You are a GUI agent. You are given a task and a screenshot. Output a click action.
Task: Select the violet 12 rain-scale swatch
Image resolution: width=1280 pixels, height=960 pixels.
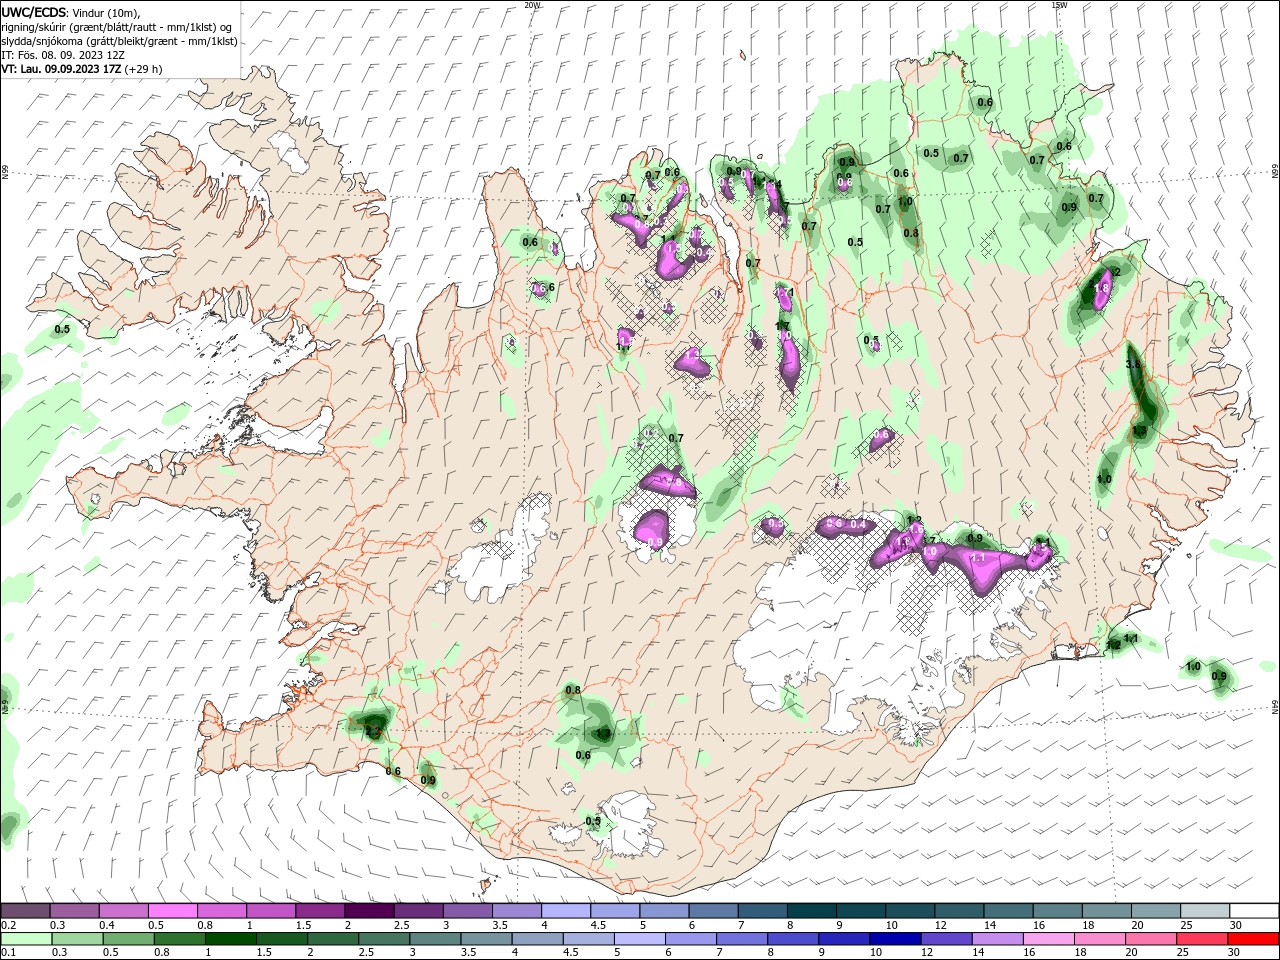click(946, 939)
